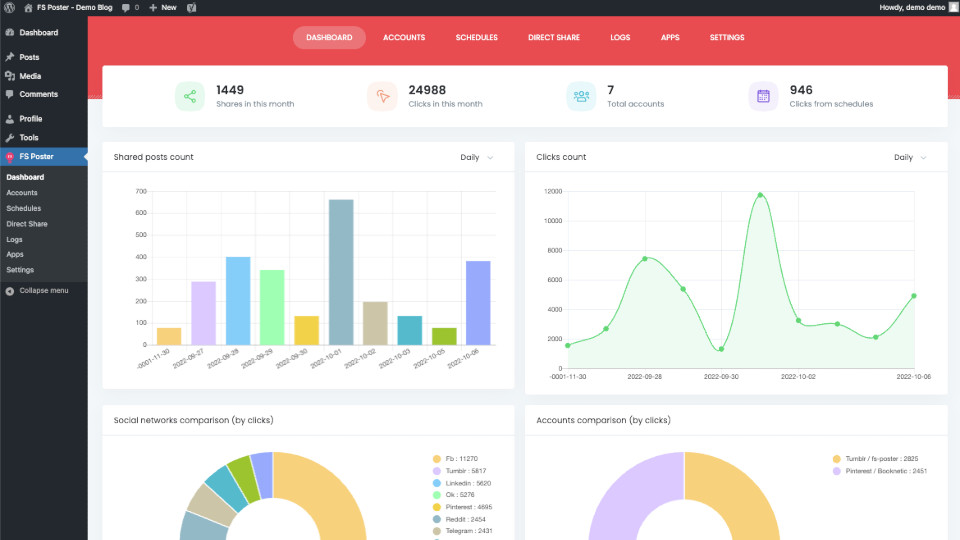Click the FS Poster admin bar icon
The image size is (960, 540).
coord(192,8)
